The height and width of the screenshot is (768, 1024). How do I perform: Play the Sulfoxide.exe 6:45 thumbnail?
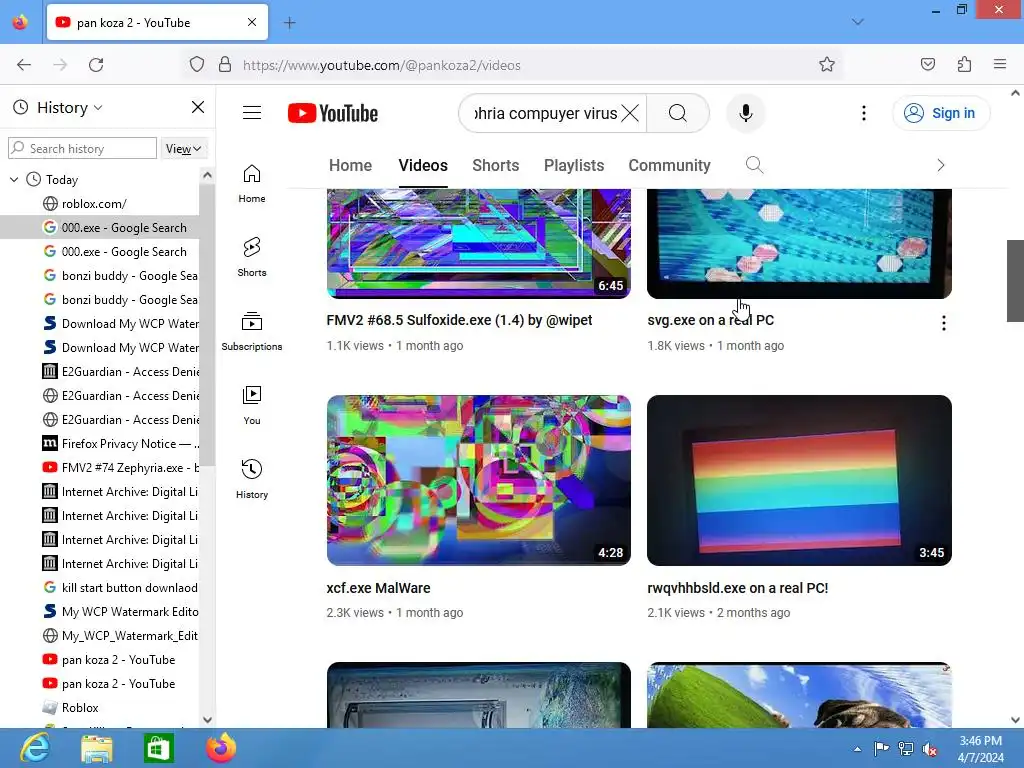coord(479,244)
